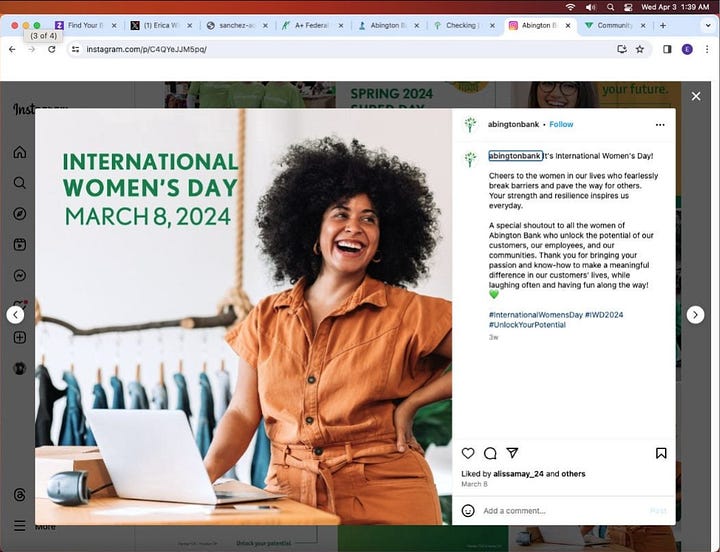The image size is (720, 552).
Task: Open profile avatar in sidebar
Action: click(x=20, y=368)
